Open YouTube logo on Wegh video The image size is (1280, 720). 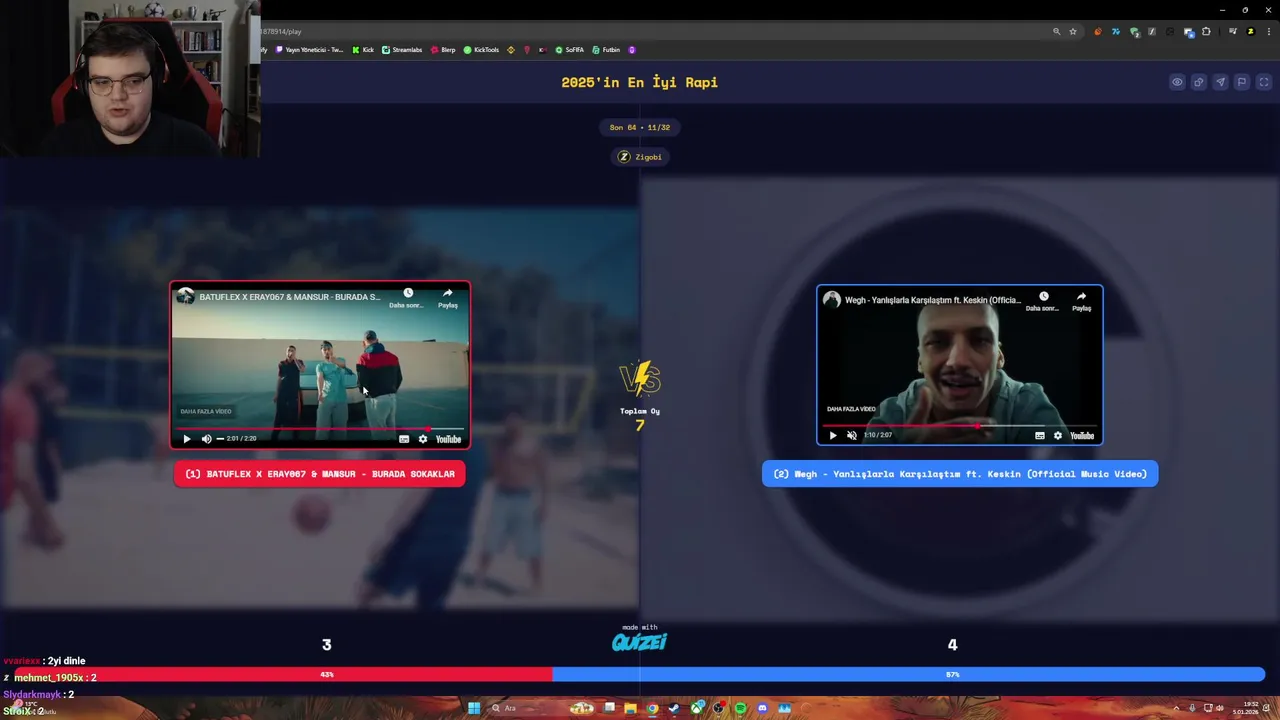tap(1082, 435)
